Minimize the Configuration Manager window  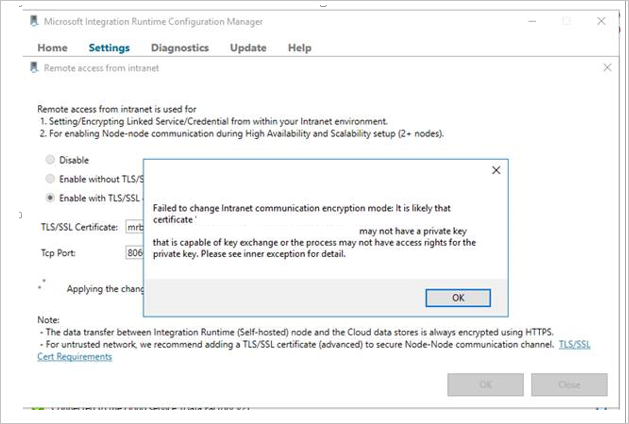[530, 20]
